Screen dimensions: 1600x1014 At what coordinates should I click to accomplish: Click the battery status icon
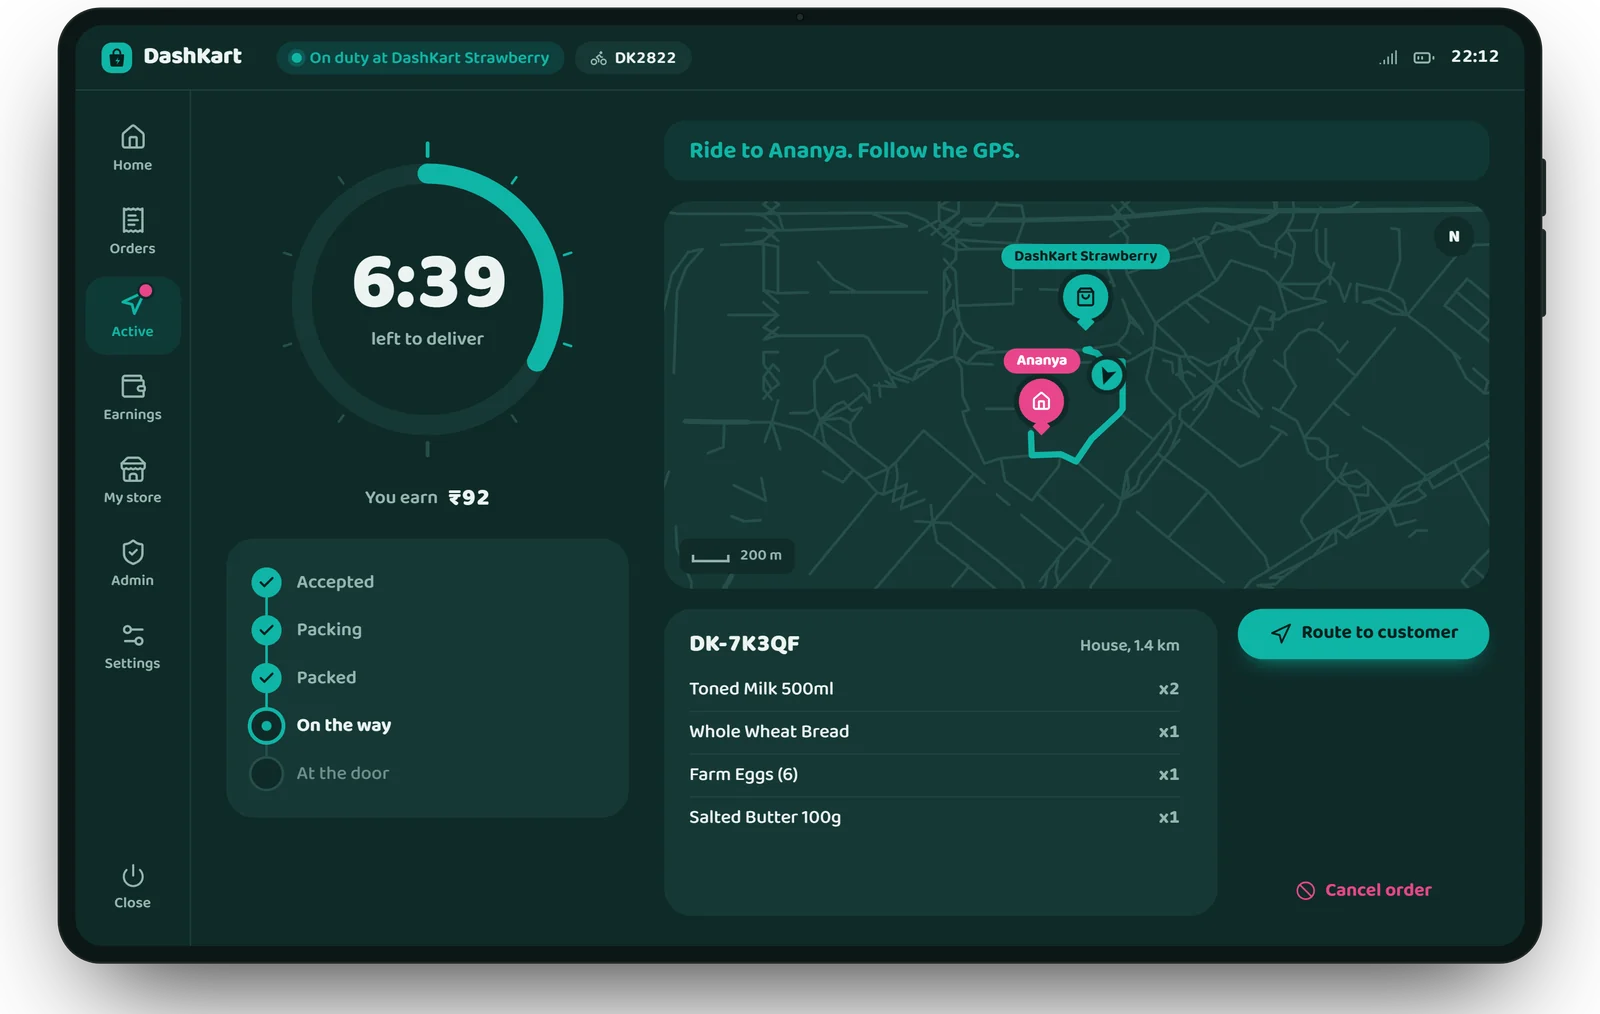1424,58
